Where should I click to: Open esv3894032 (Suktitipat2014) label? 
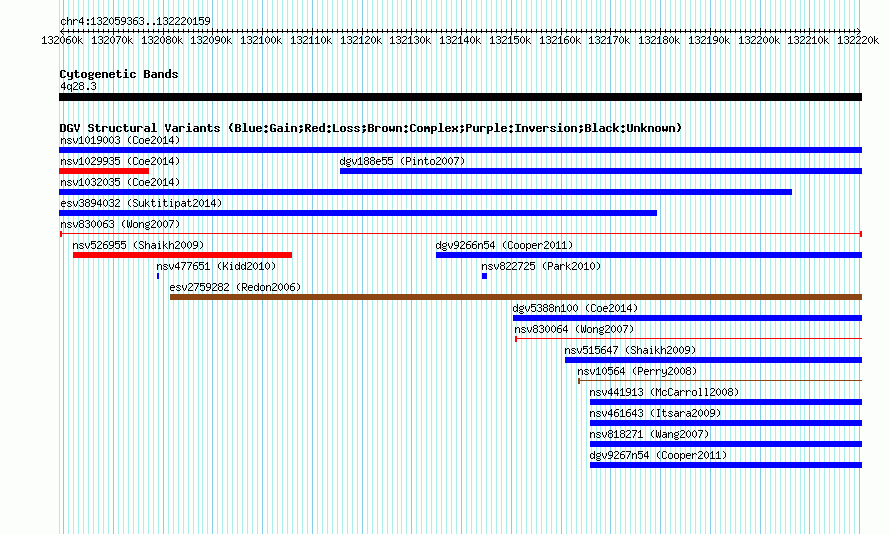[141, 203]
